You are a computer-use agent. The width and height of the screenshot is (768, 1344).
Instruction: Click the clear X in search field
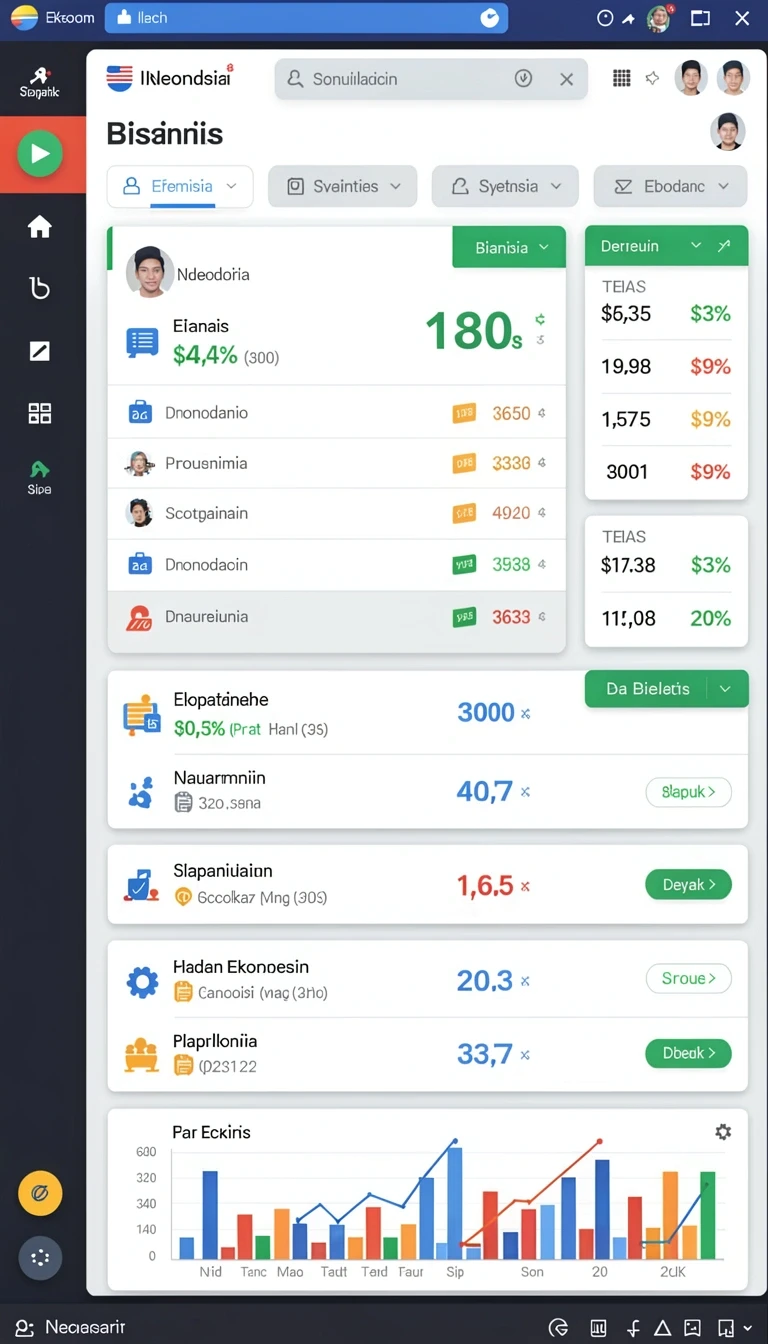coord(567,79)
